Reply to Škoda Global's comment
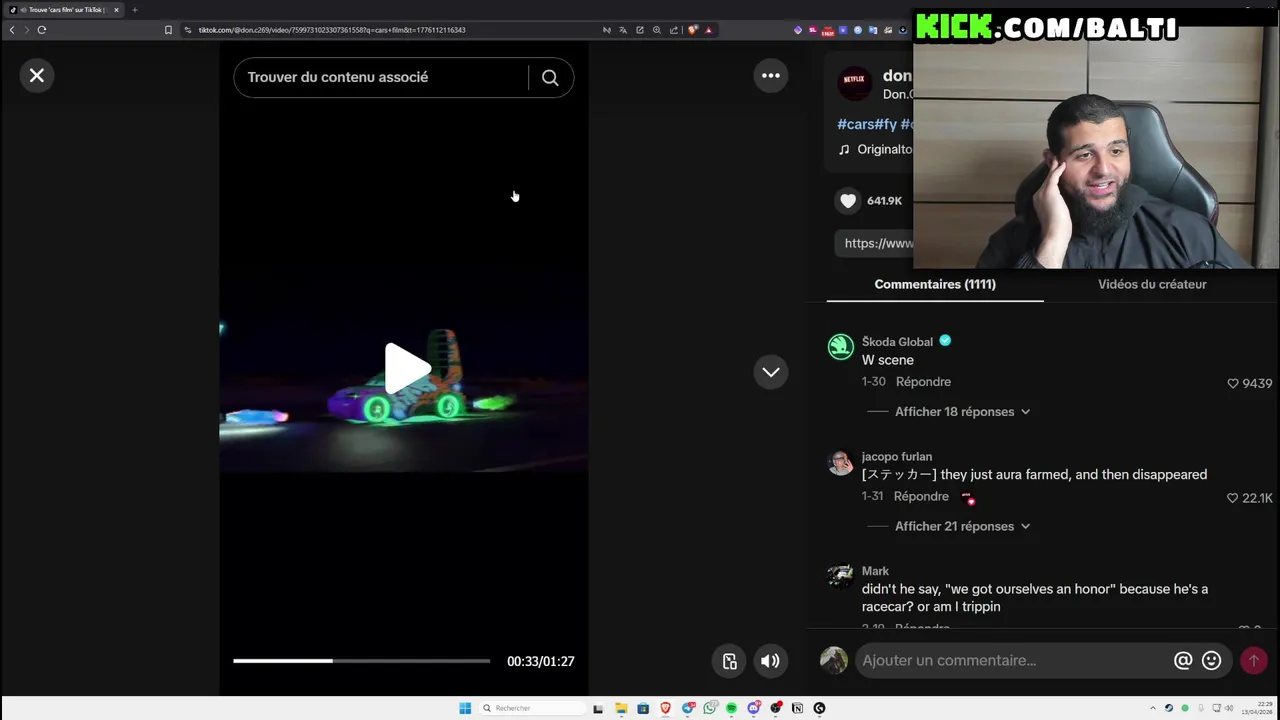This screenshot has height=720, width=1280. point(923,382)
